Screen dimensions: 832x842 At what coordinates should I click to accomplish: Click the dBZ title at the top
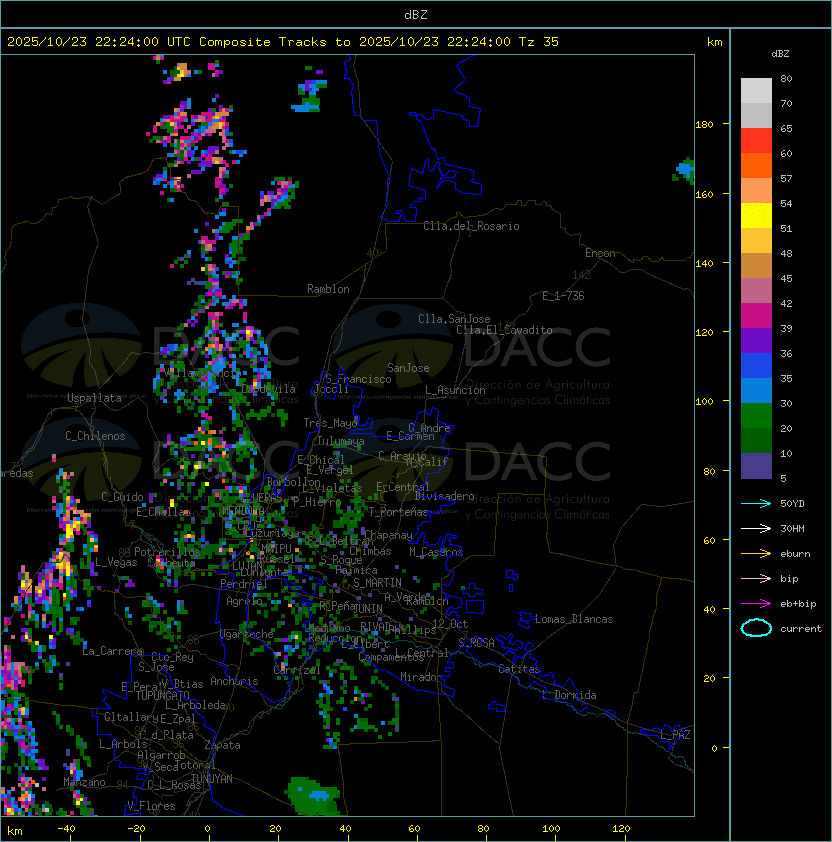(416, 14)
